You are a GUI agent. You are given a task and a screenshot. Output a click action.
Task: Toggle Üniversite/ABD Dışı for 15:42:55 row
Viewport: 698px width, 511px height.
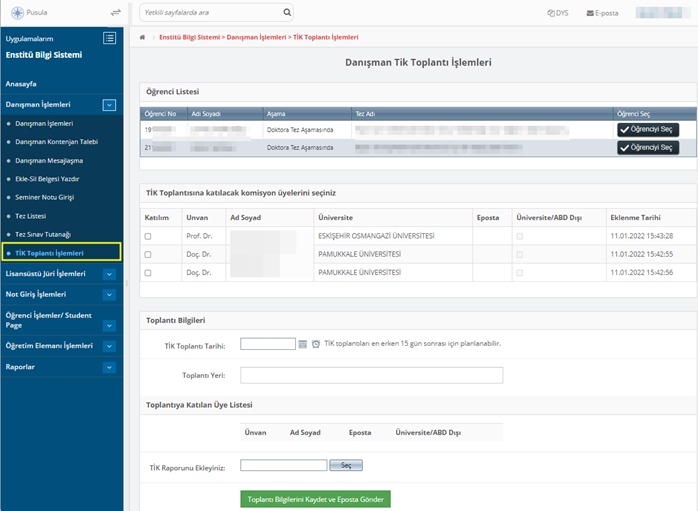point(519,255)
